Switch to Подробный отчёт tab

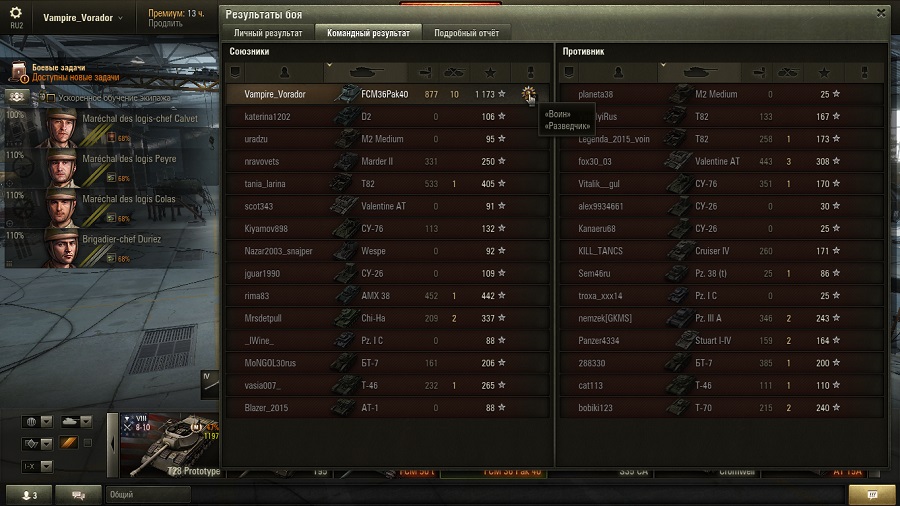pos(466,33)
